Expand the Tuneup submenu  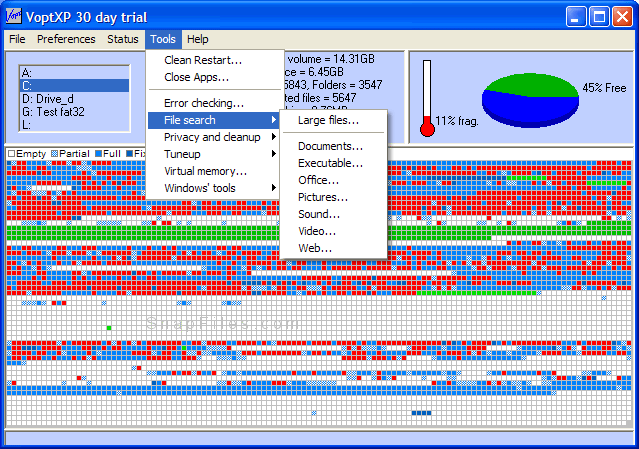(x=213, y=154)
